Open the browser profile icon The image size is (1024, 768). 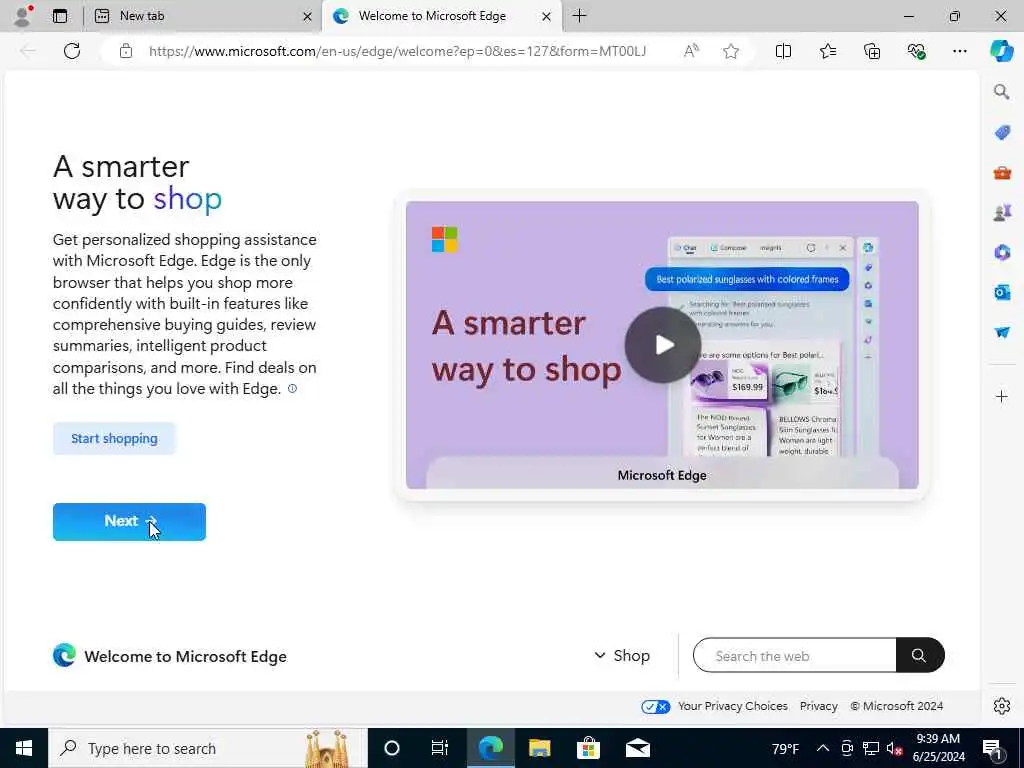23,16
